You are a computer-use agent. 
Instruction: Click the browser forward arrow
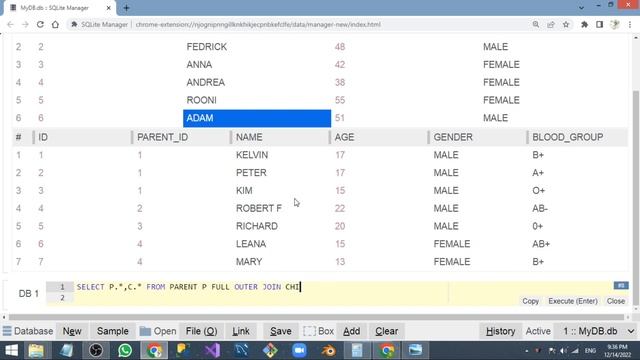click(x=25, y=24)
